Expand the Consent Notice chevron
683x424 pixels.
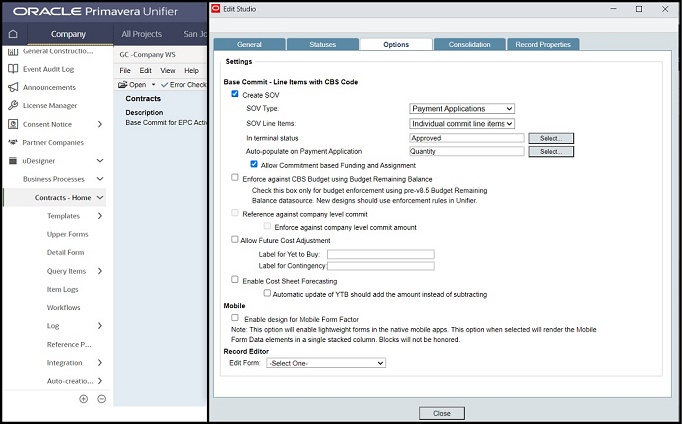click(100, 124)
